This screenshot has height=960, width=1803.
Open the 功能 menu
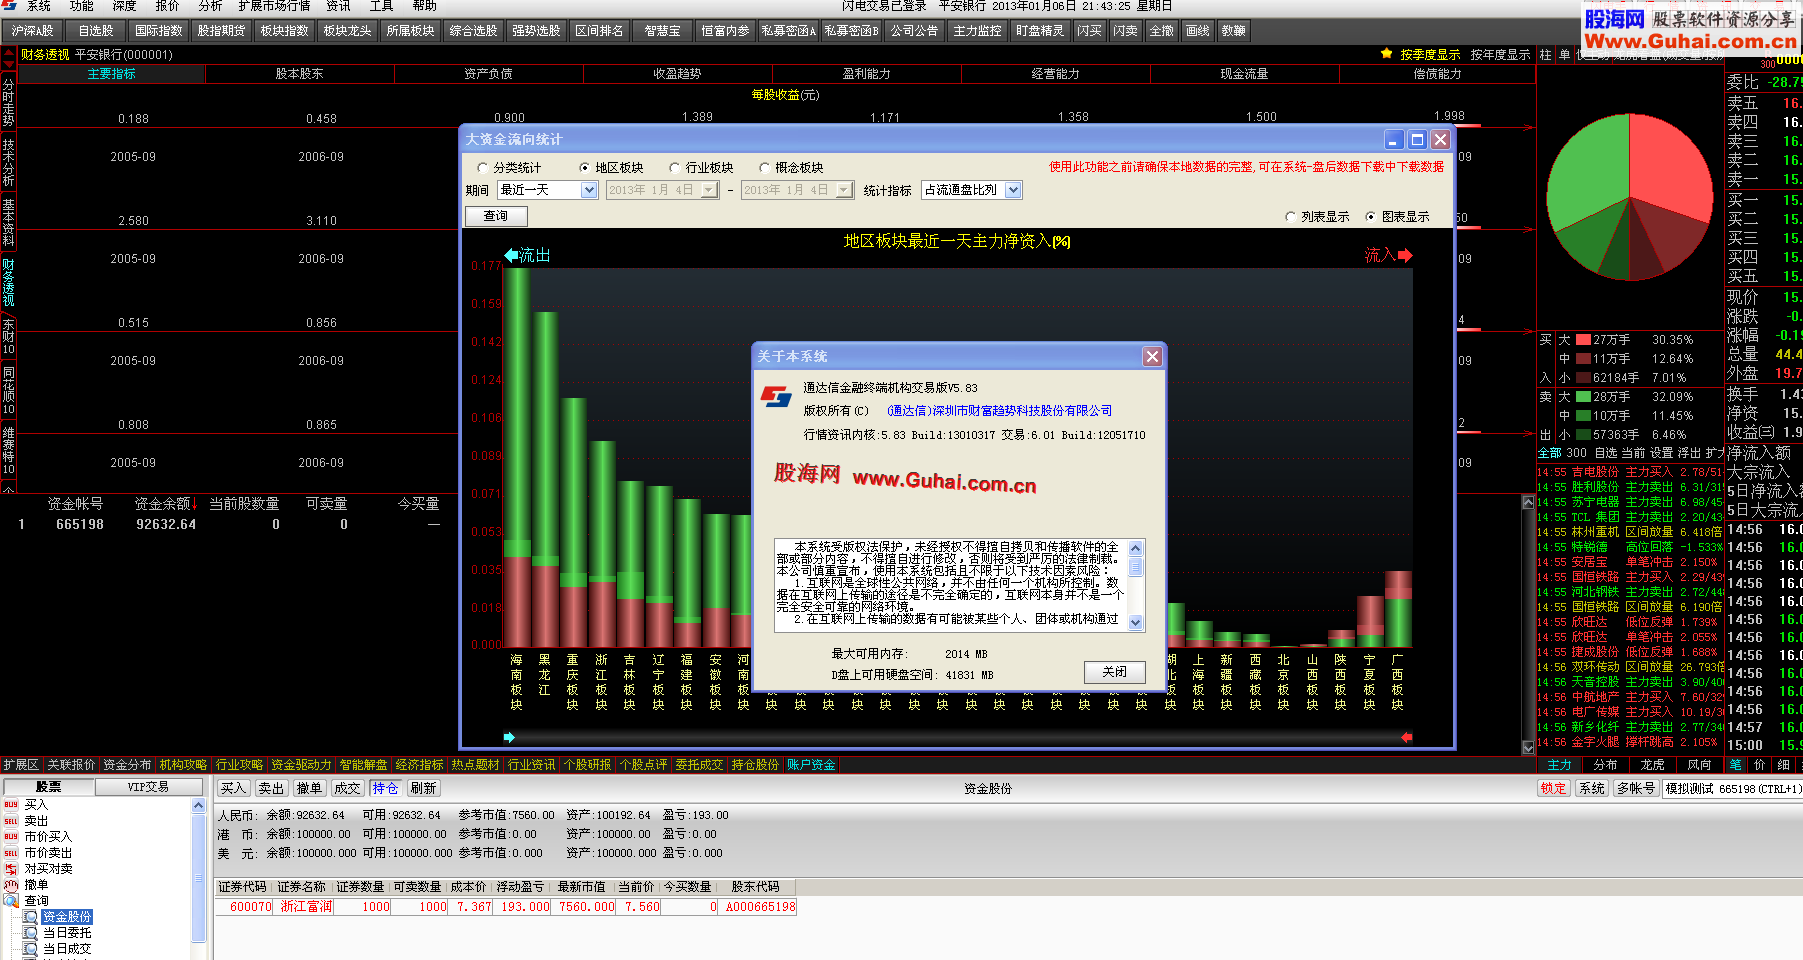pyautogui.click(x=81, y=6)
